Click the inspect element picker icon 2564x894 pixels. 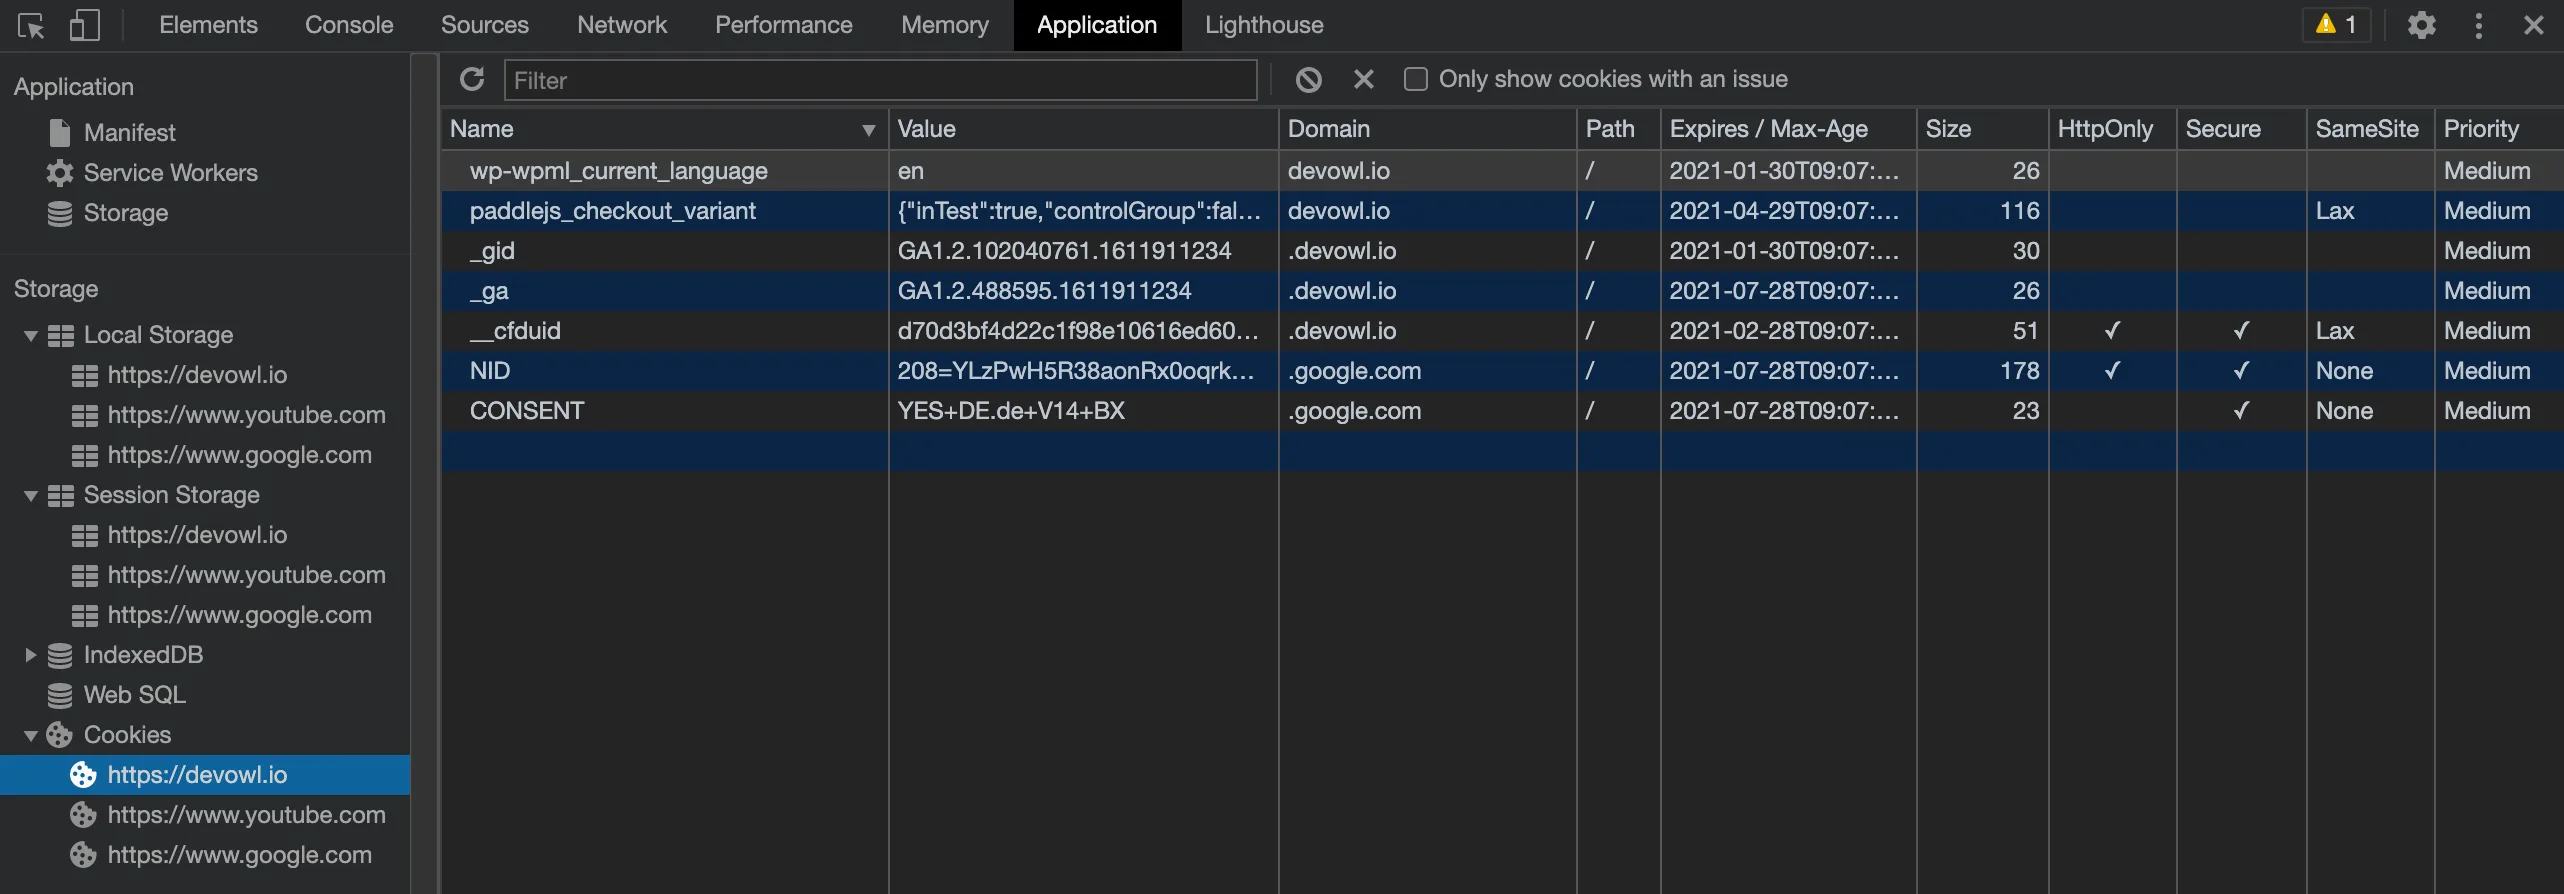click(31, 26)
